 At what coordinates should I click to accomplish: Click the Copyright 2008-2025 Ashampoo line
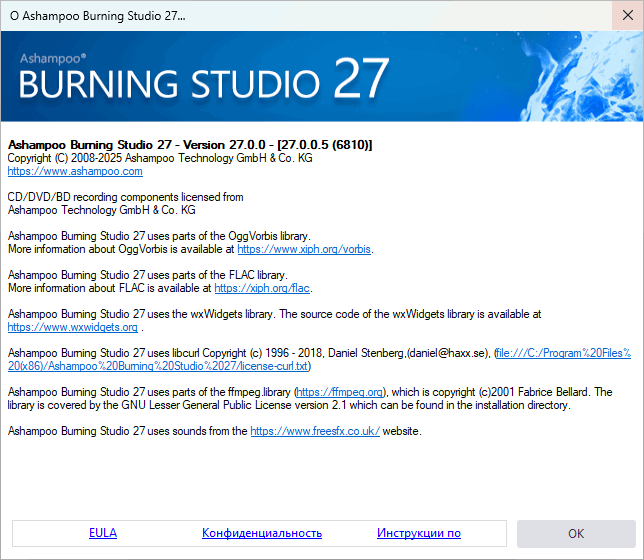click(x=160, y=158)
